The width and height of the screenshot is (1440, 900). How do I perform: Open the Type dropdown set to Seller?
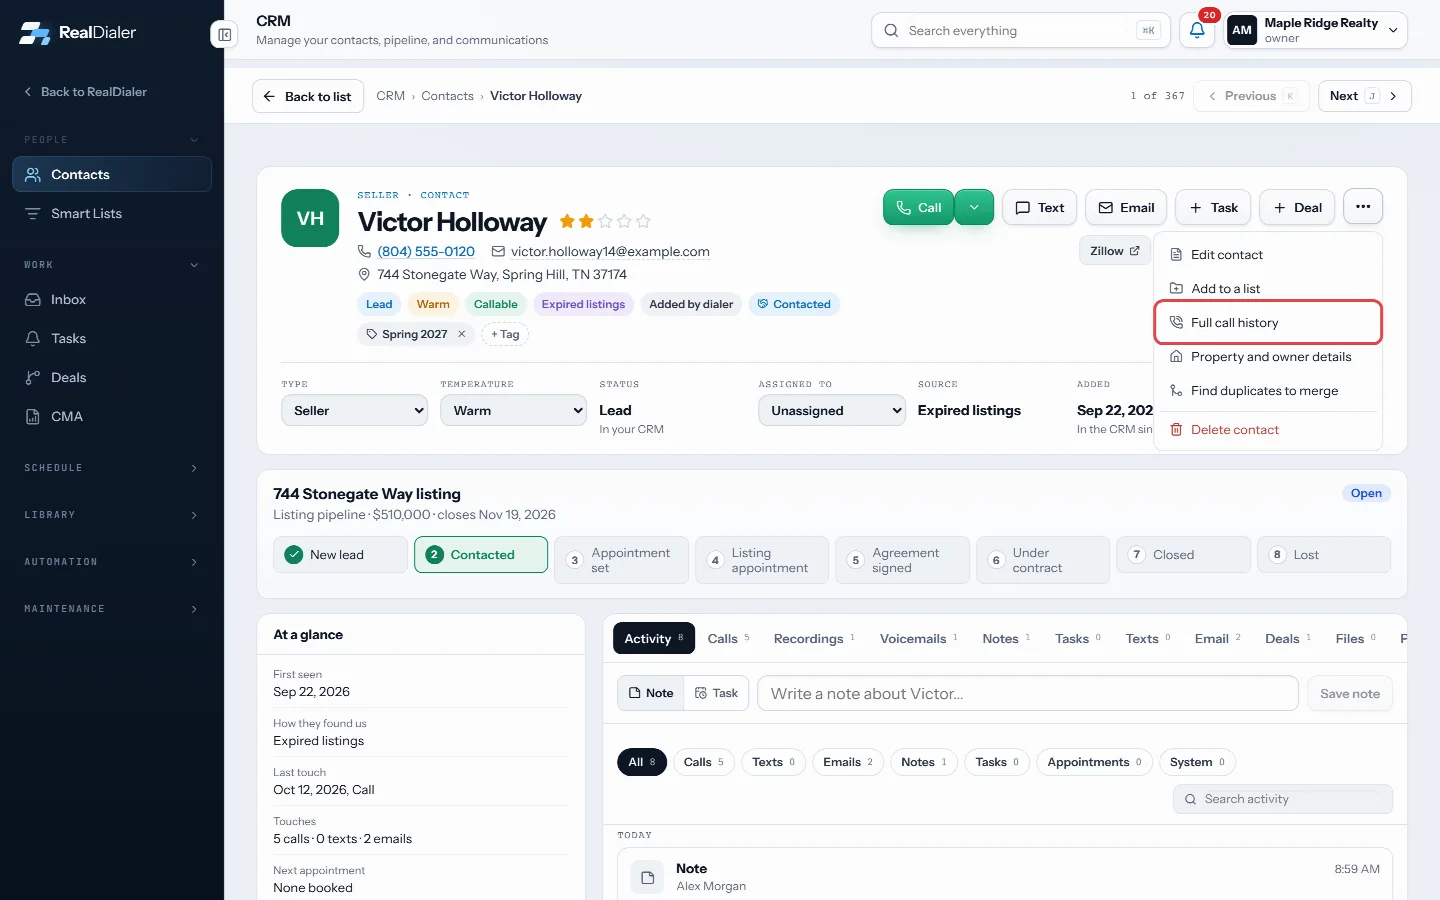(355, 410)
